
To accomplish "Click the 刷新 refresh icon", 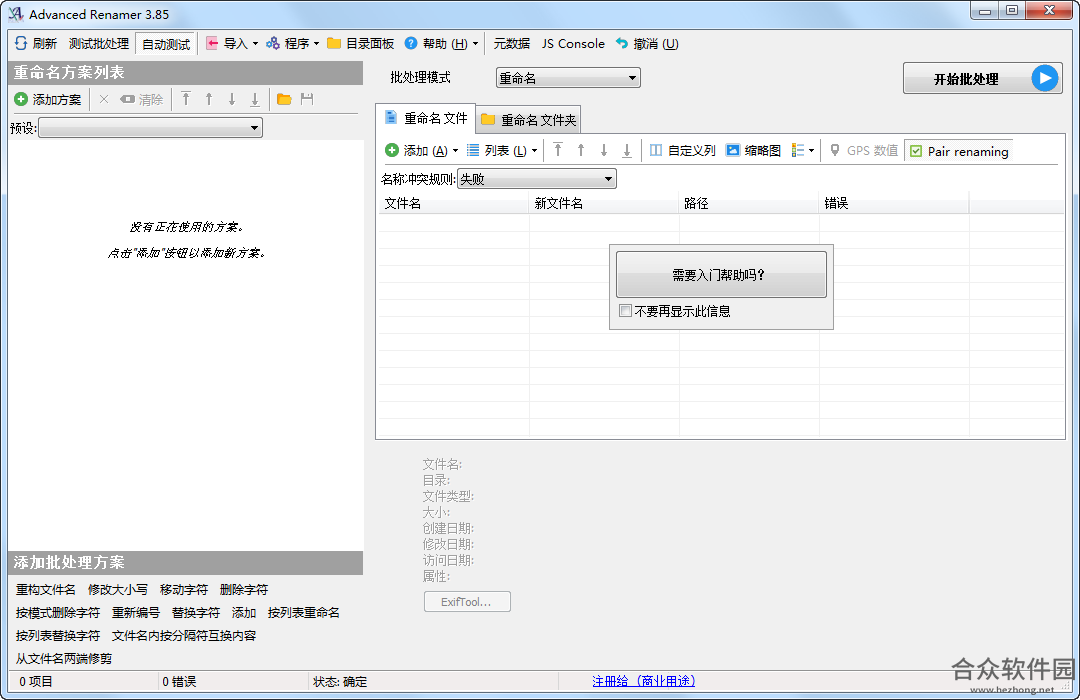I will [x=21, y=43].
